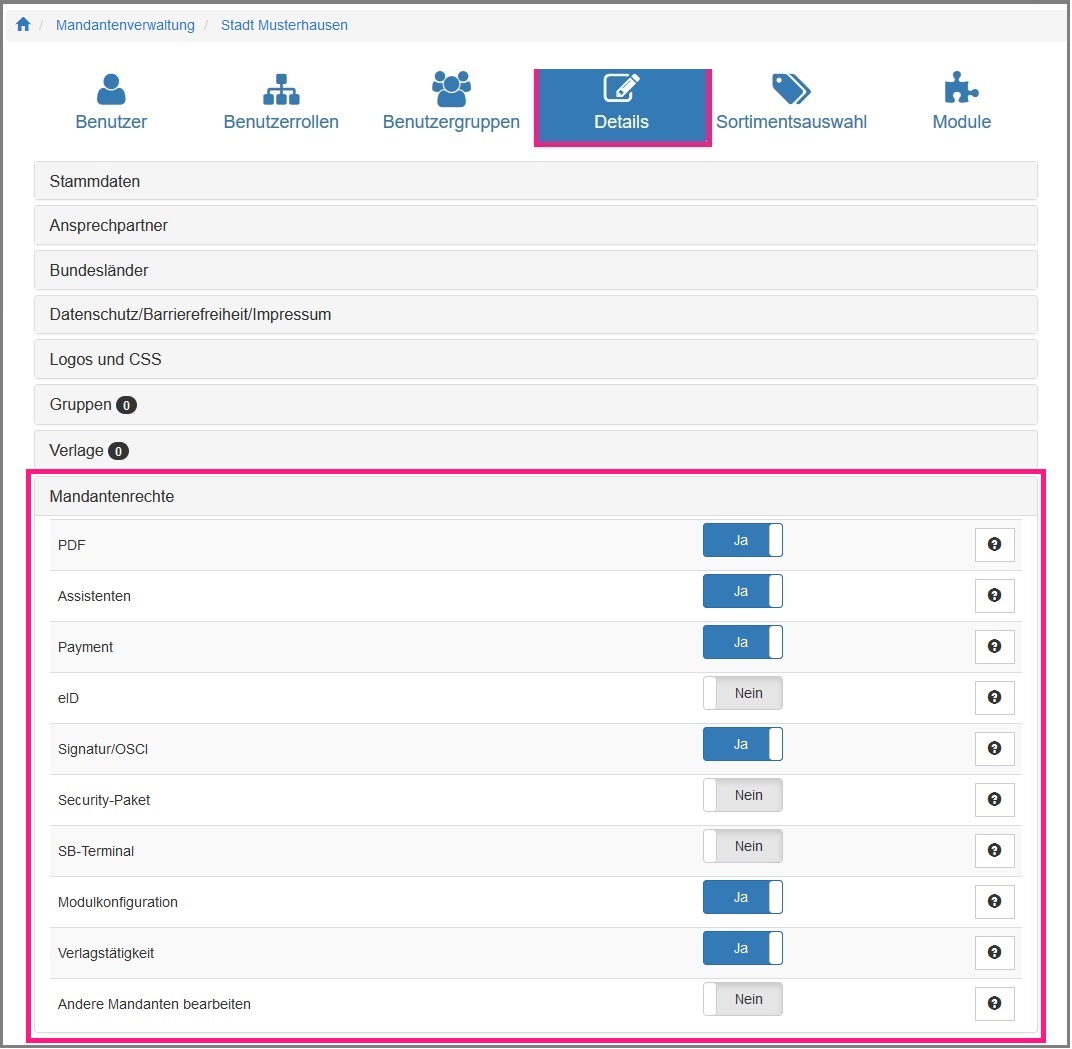Click help icon for PDF row
This screenshot has height=1049, width=1072.
click(994, 545)
